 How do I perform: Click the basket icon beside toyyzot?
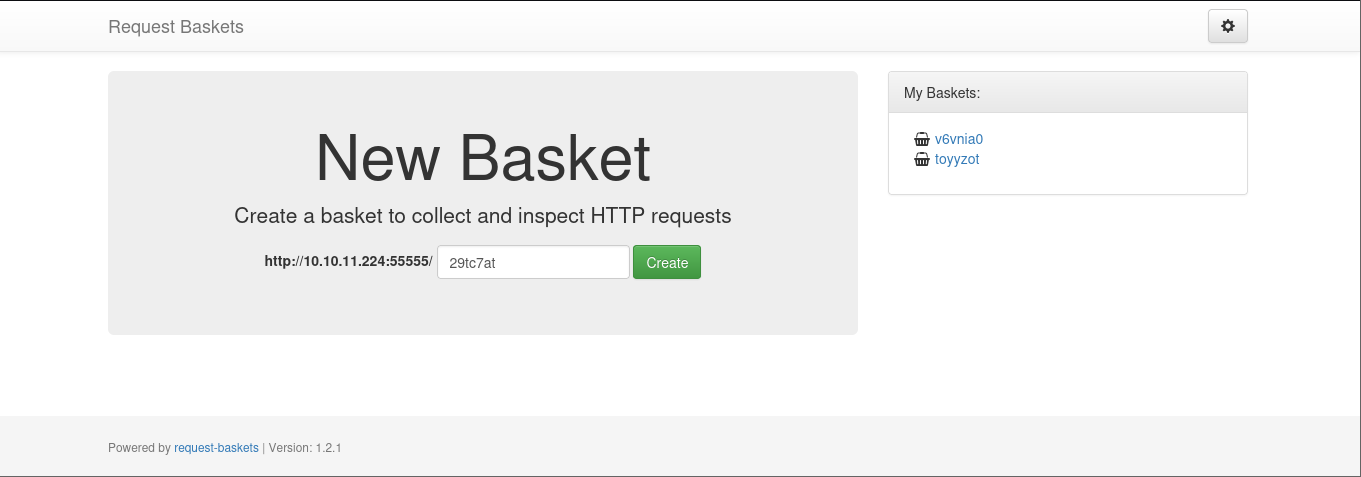922,159
